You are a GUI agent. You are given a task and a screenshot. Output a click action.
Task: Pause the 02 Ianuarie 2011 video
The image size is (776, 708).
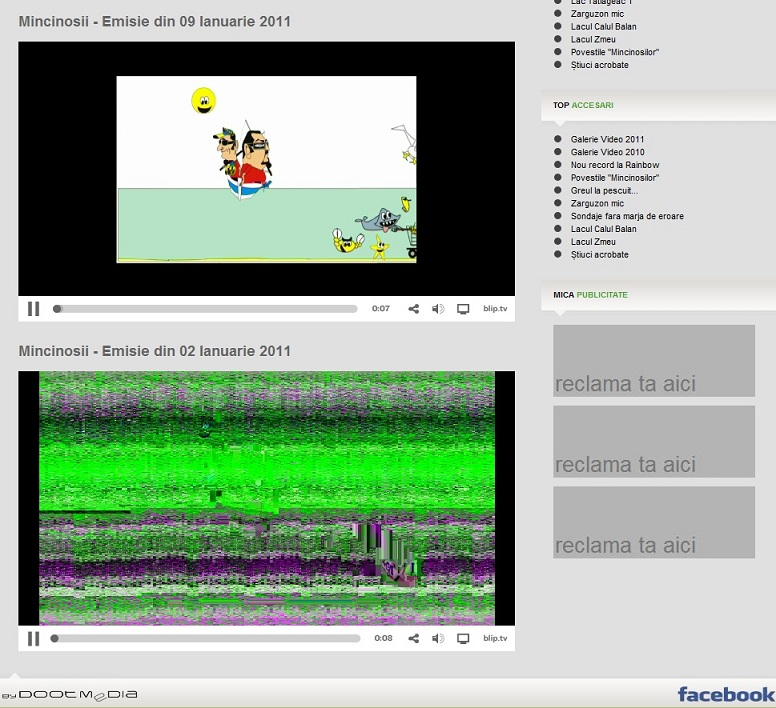coord(34,639)
